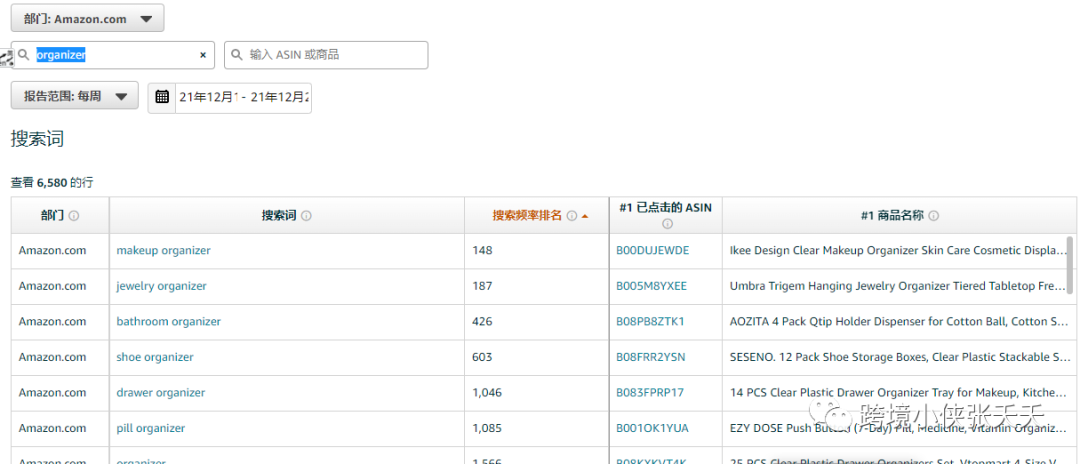
Task: Click the magnifier icon in the organizer search box
Action: click(x=24, y=54)
